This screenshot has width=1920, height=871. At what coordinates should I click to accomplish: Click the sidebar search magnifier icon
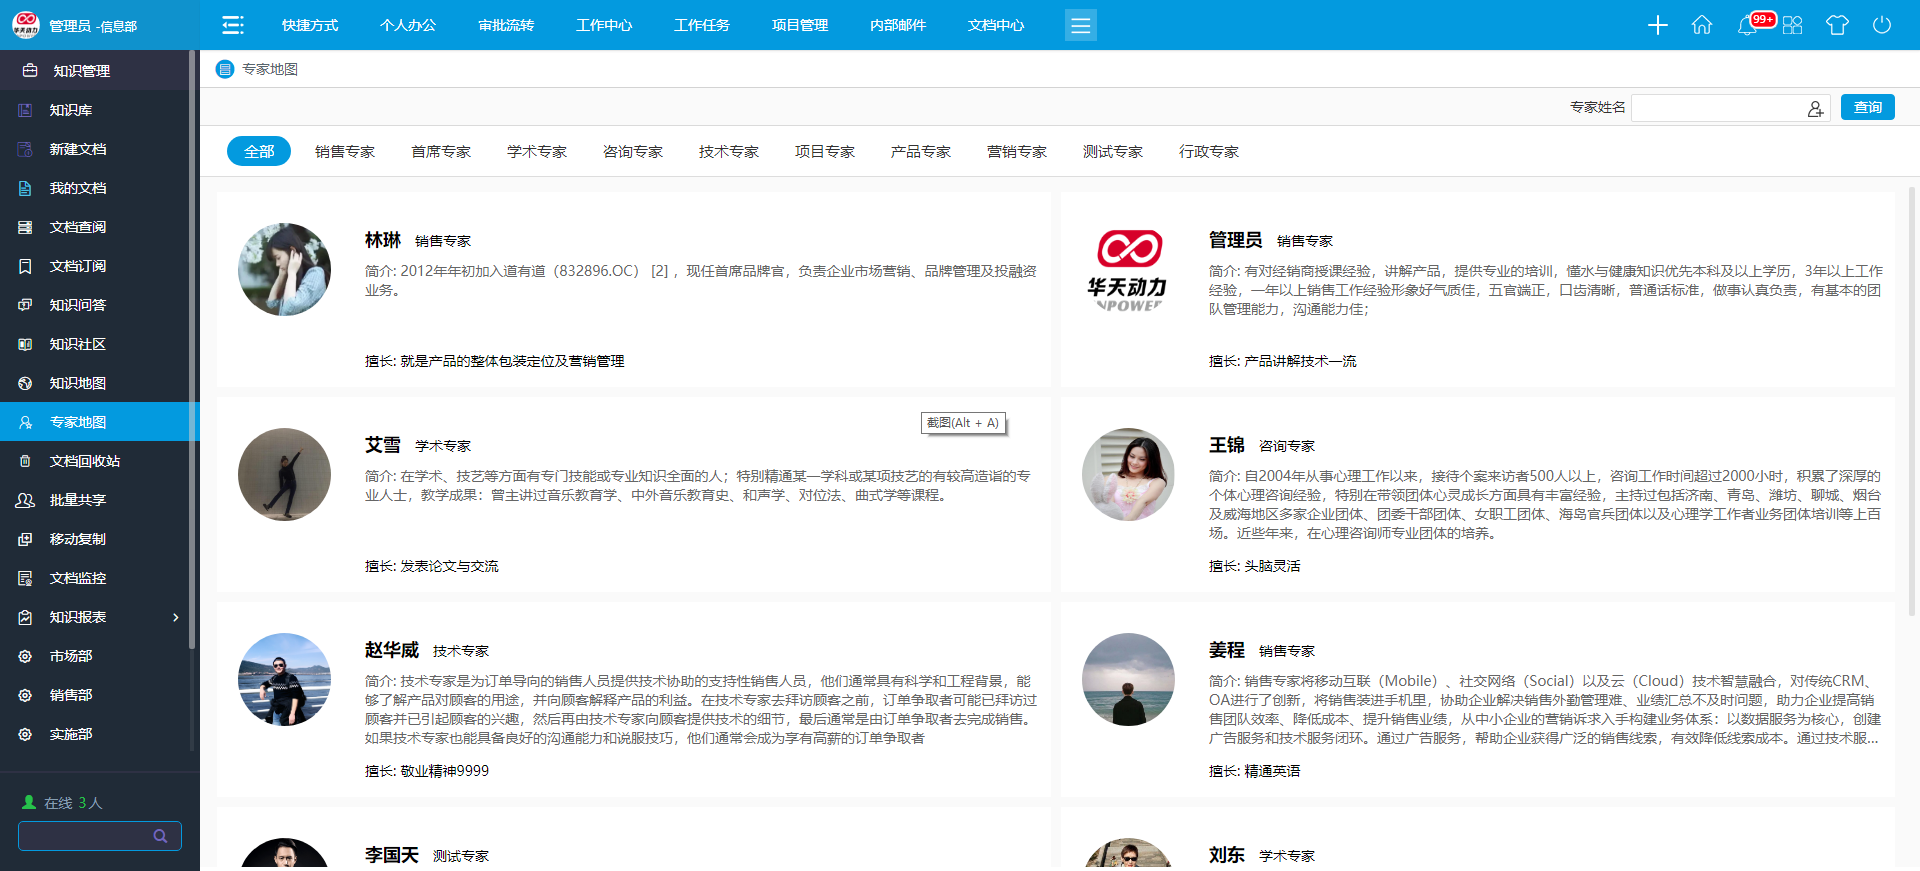[160, 836]
